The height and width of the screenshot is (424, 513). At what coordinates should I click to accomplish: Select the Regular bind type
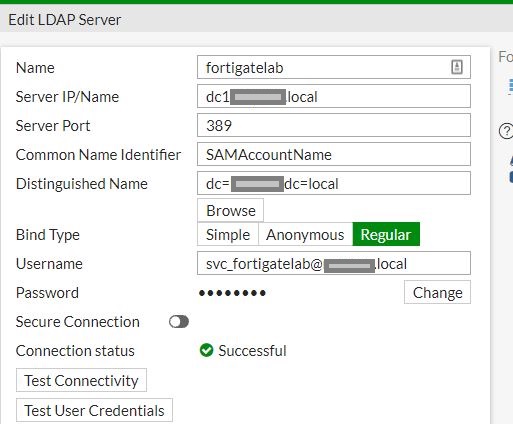click(x=386, y=234)
